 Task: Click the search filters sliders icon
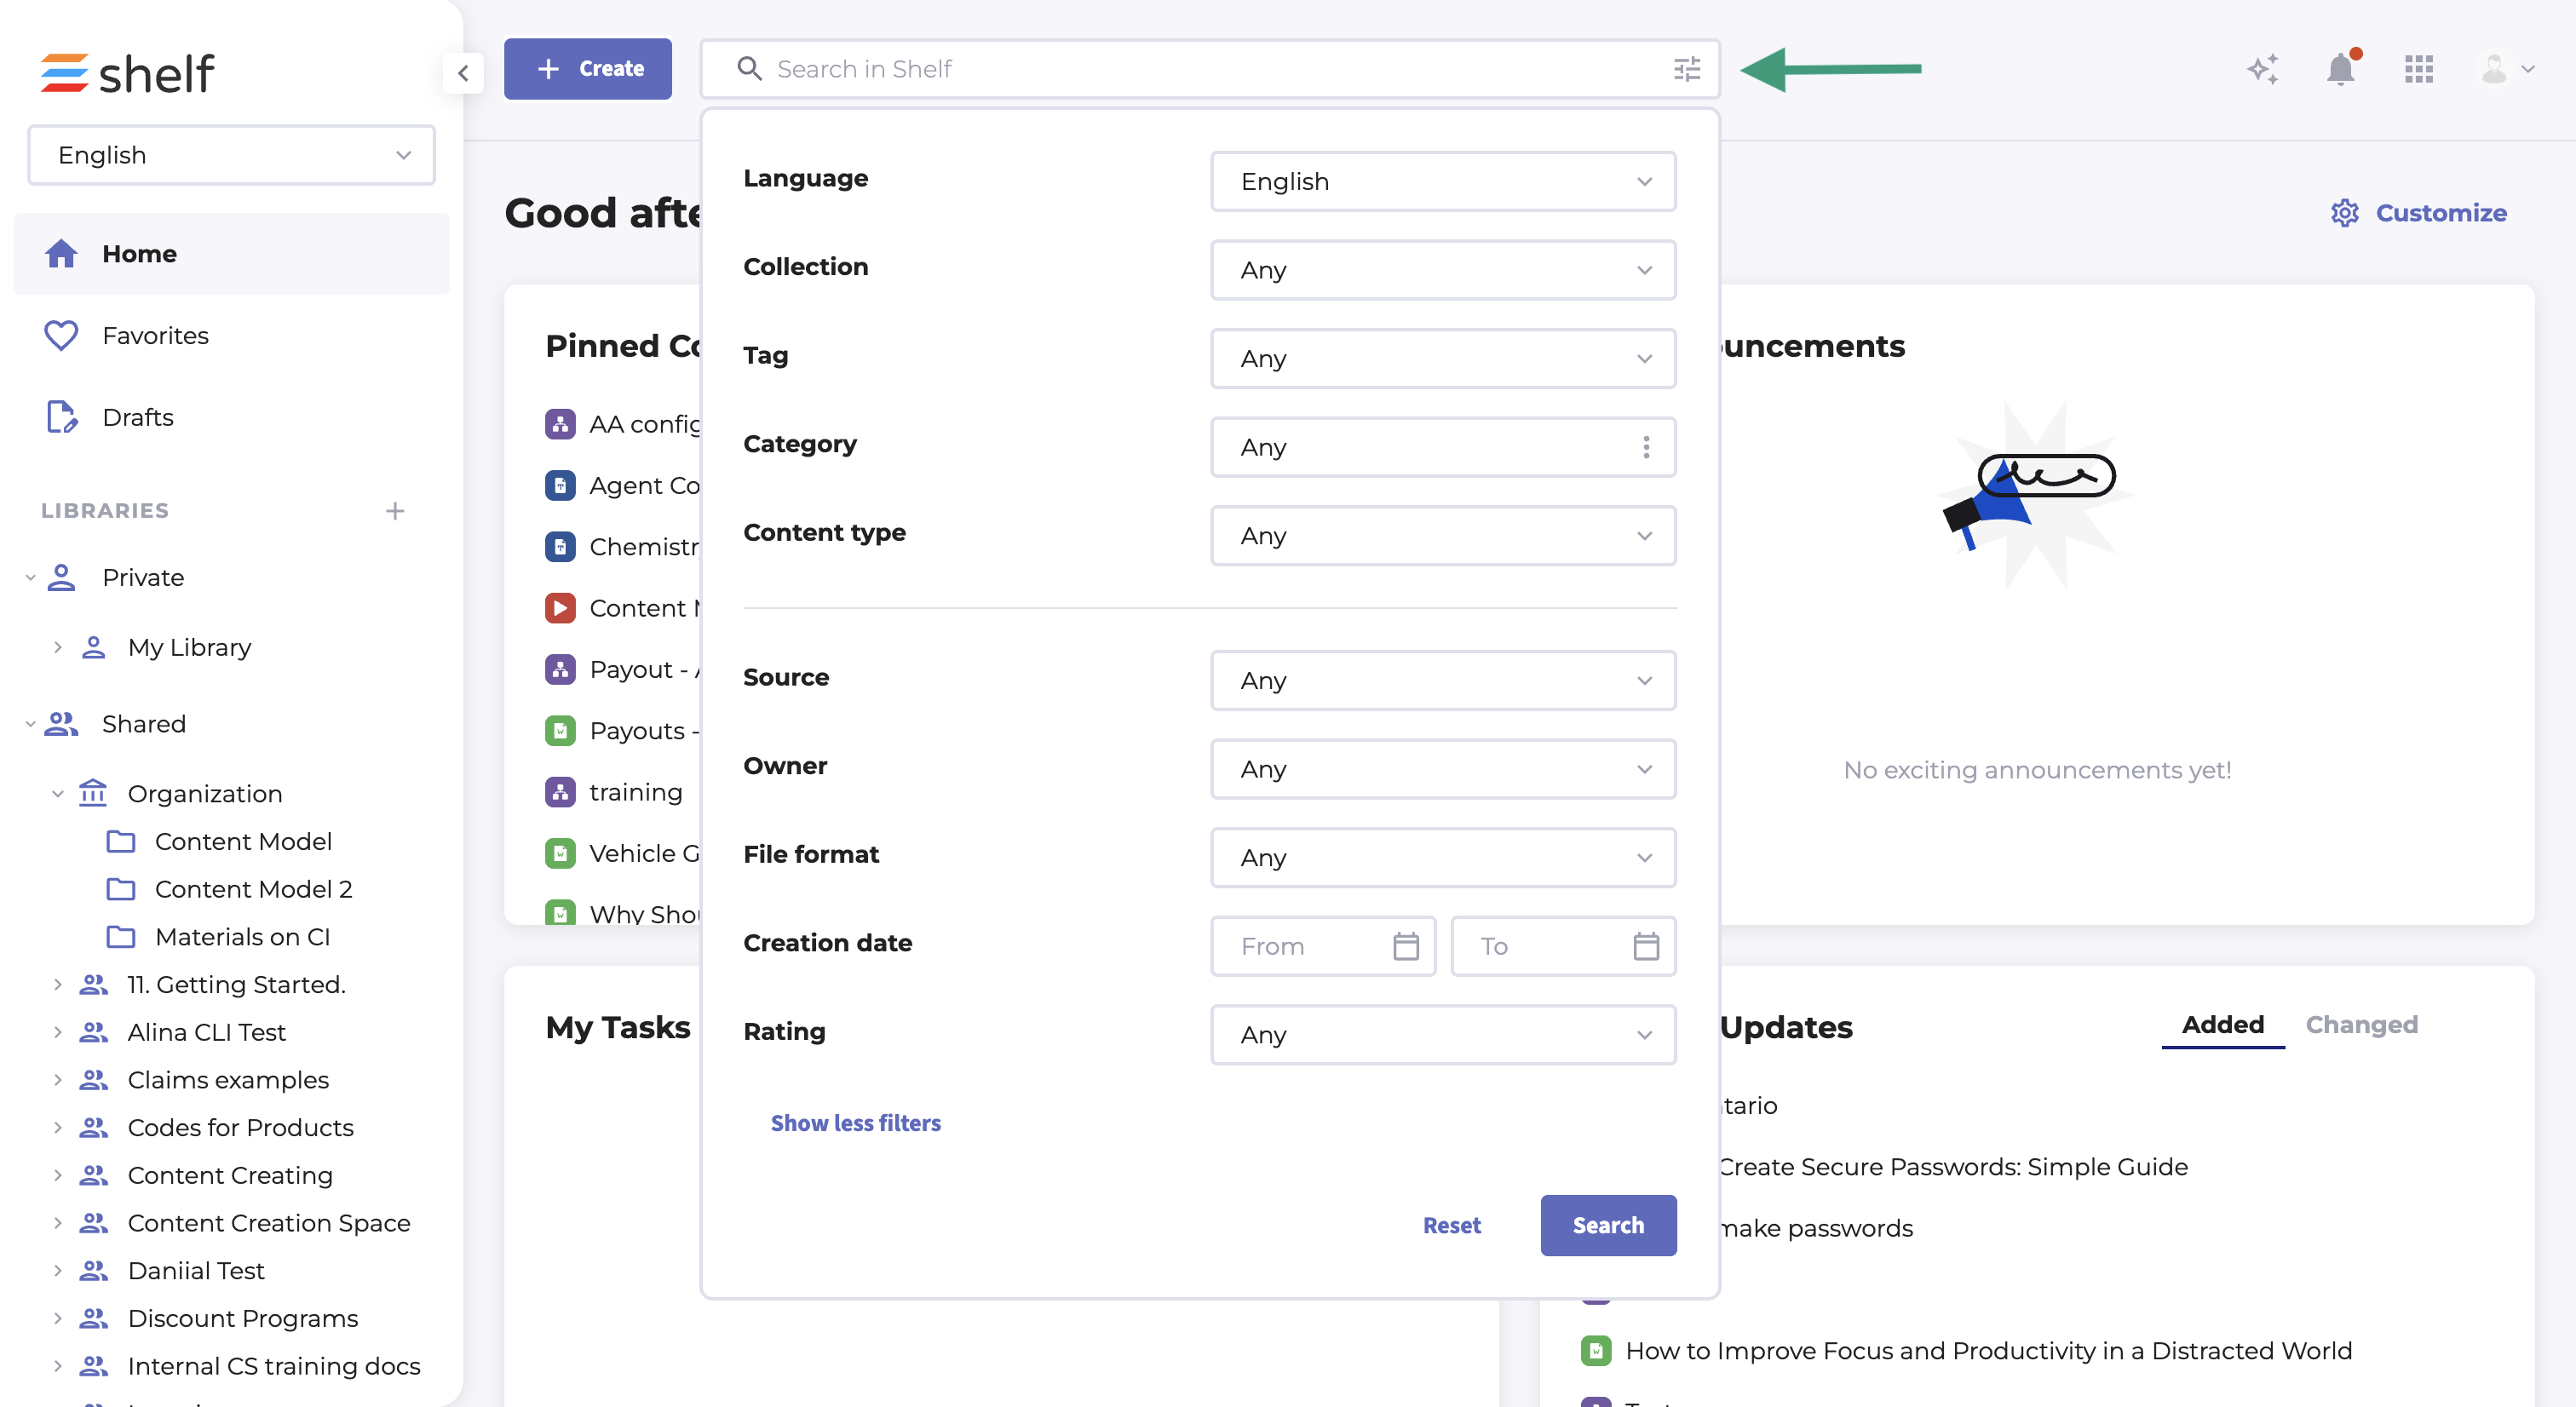click(1687, 69)
